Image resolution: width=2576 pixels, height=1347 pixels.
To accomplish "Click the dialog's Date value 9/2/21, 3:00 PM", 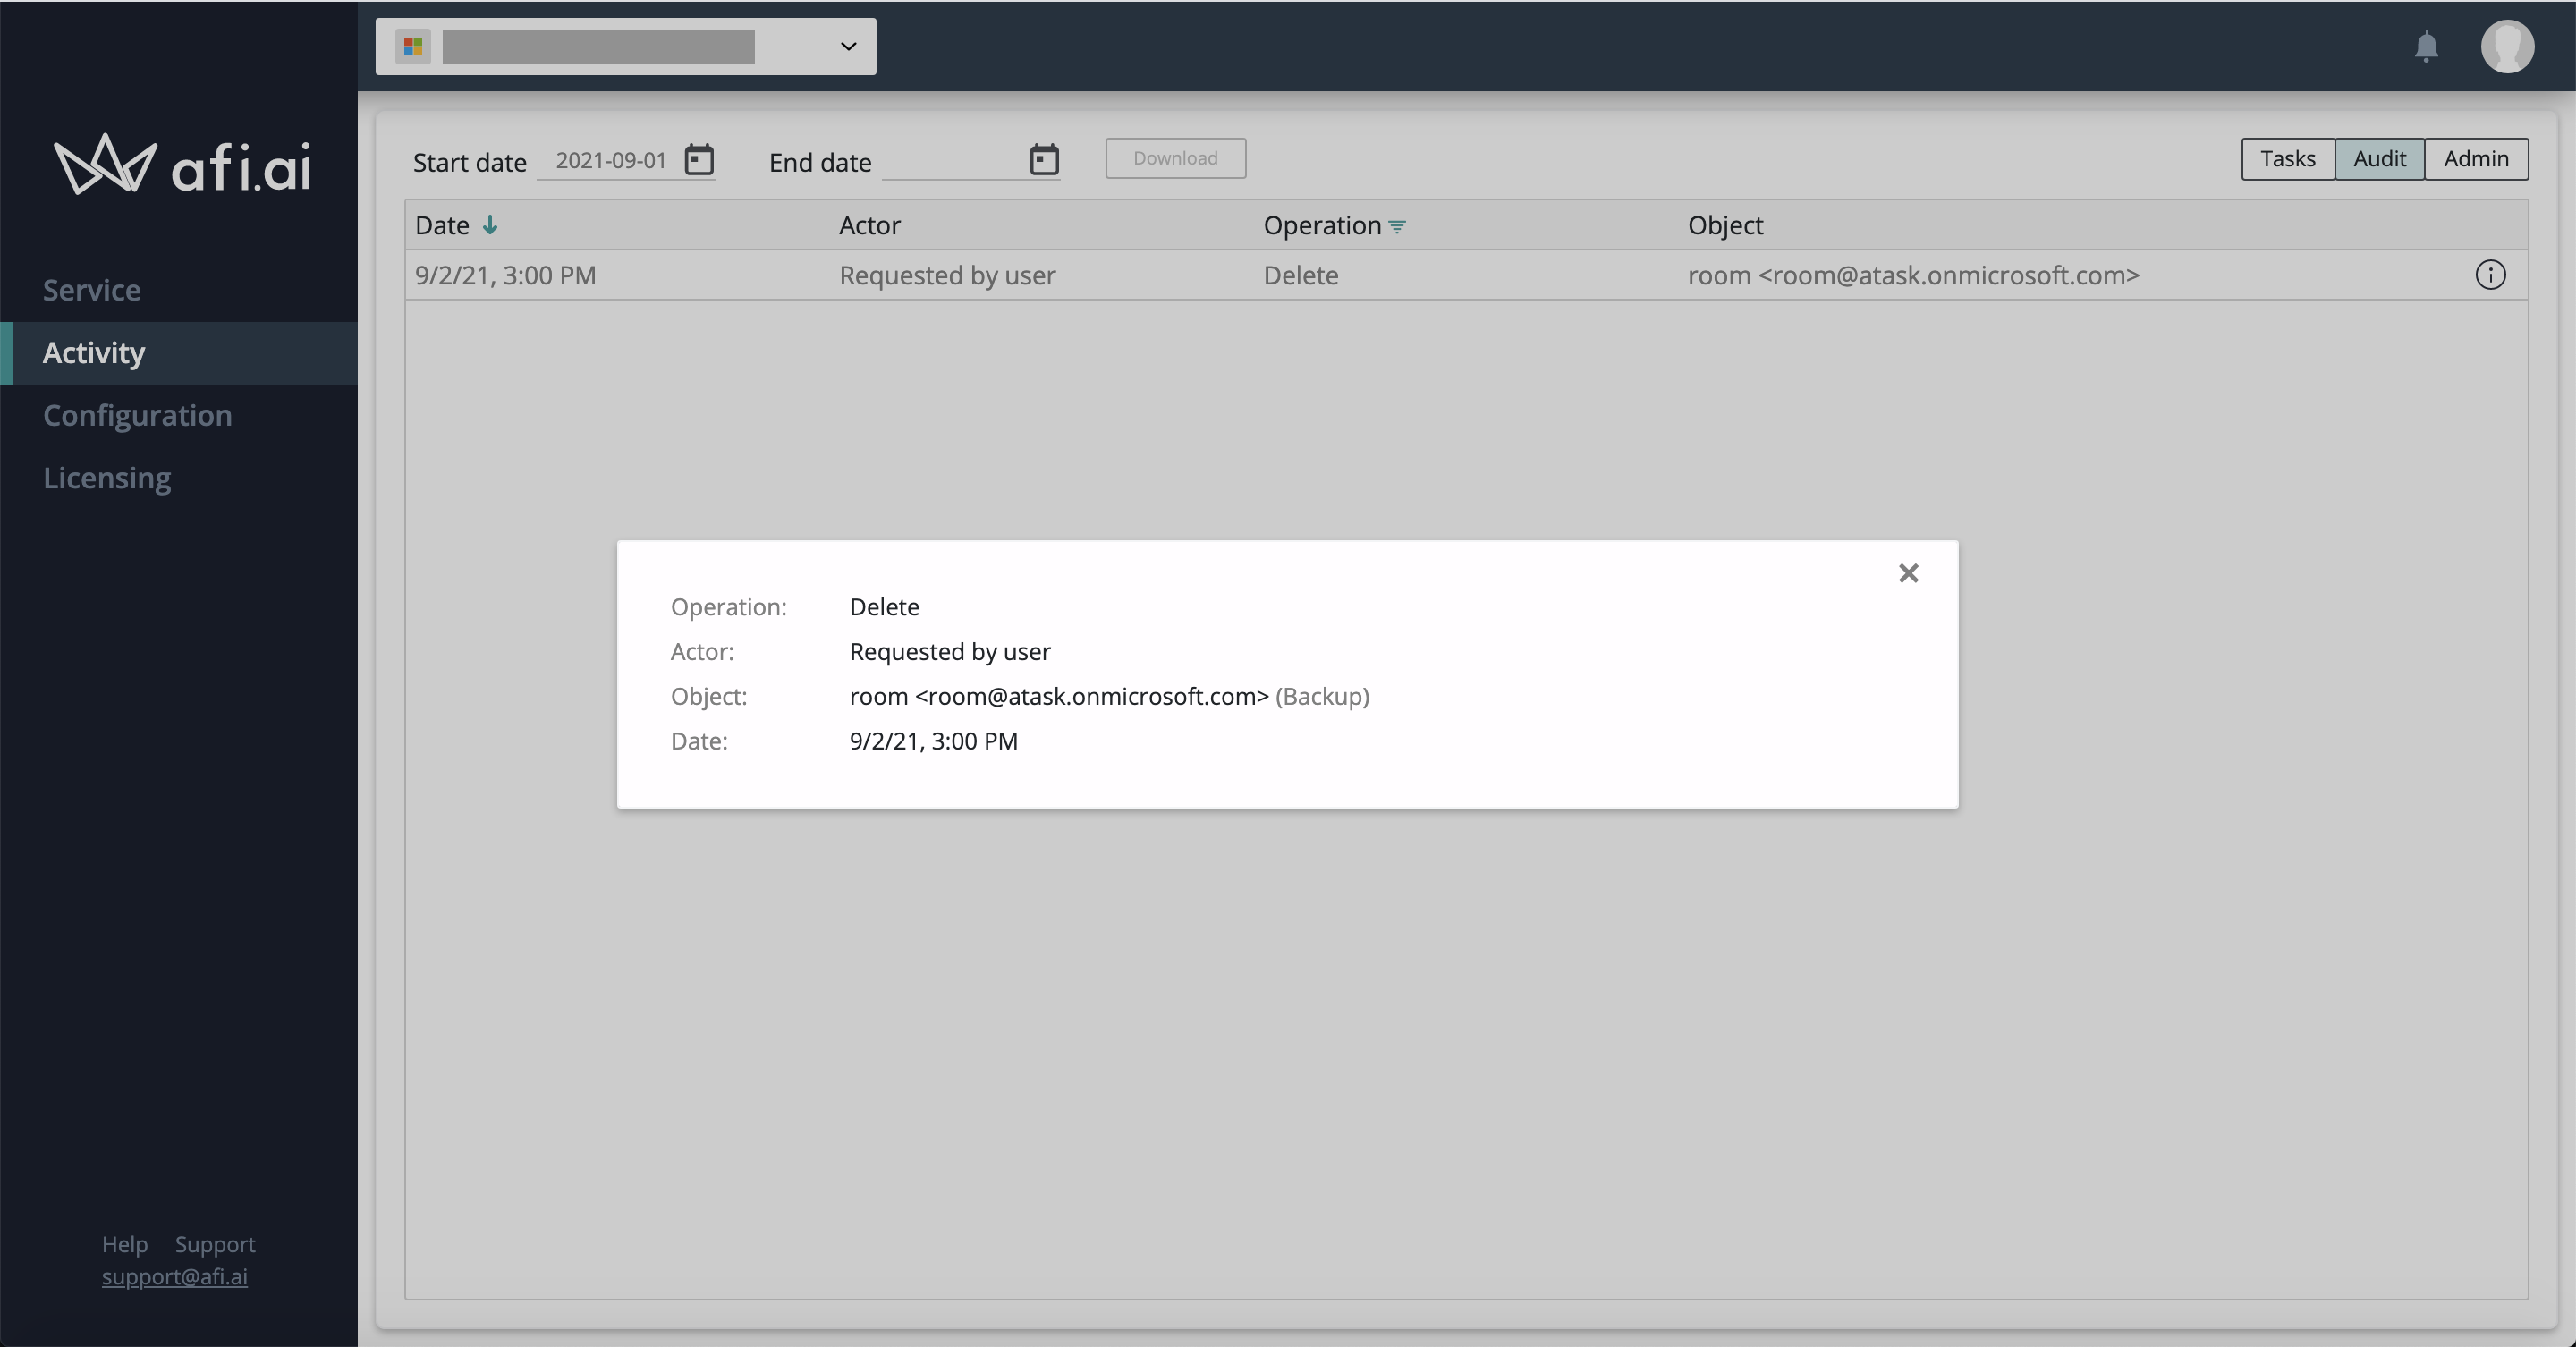I will click(x=933, y=741).
